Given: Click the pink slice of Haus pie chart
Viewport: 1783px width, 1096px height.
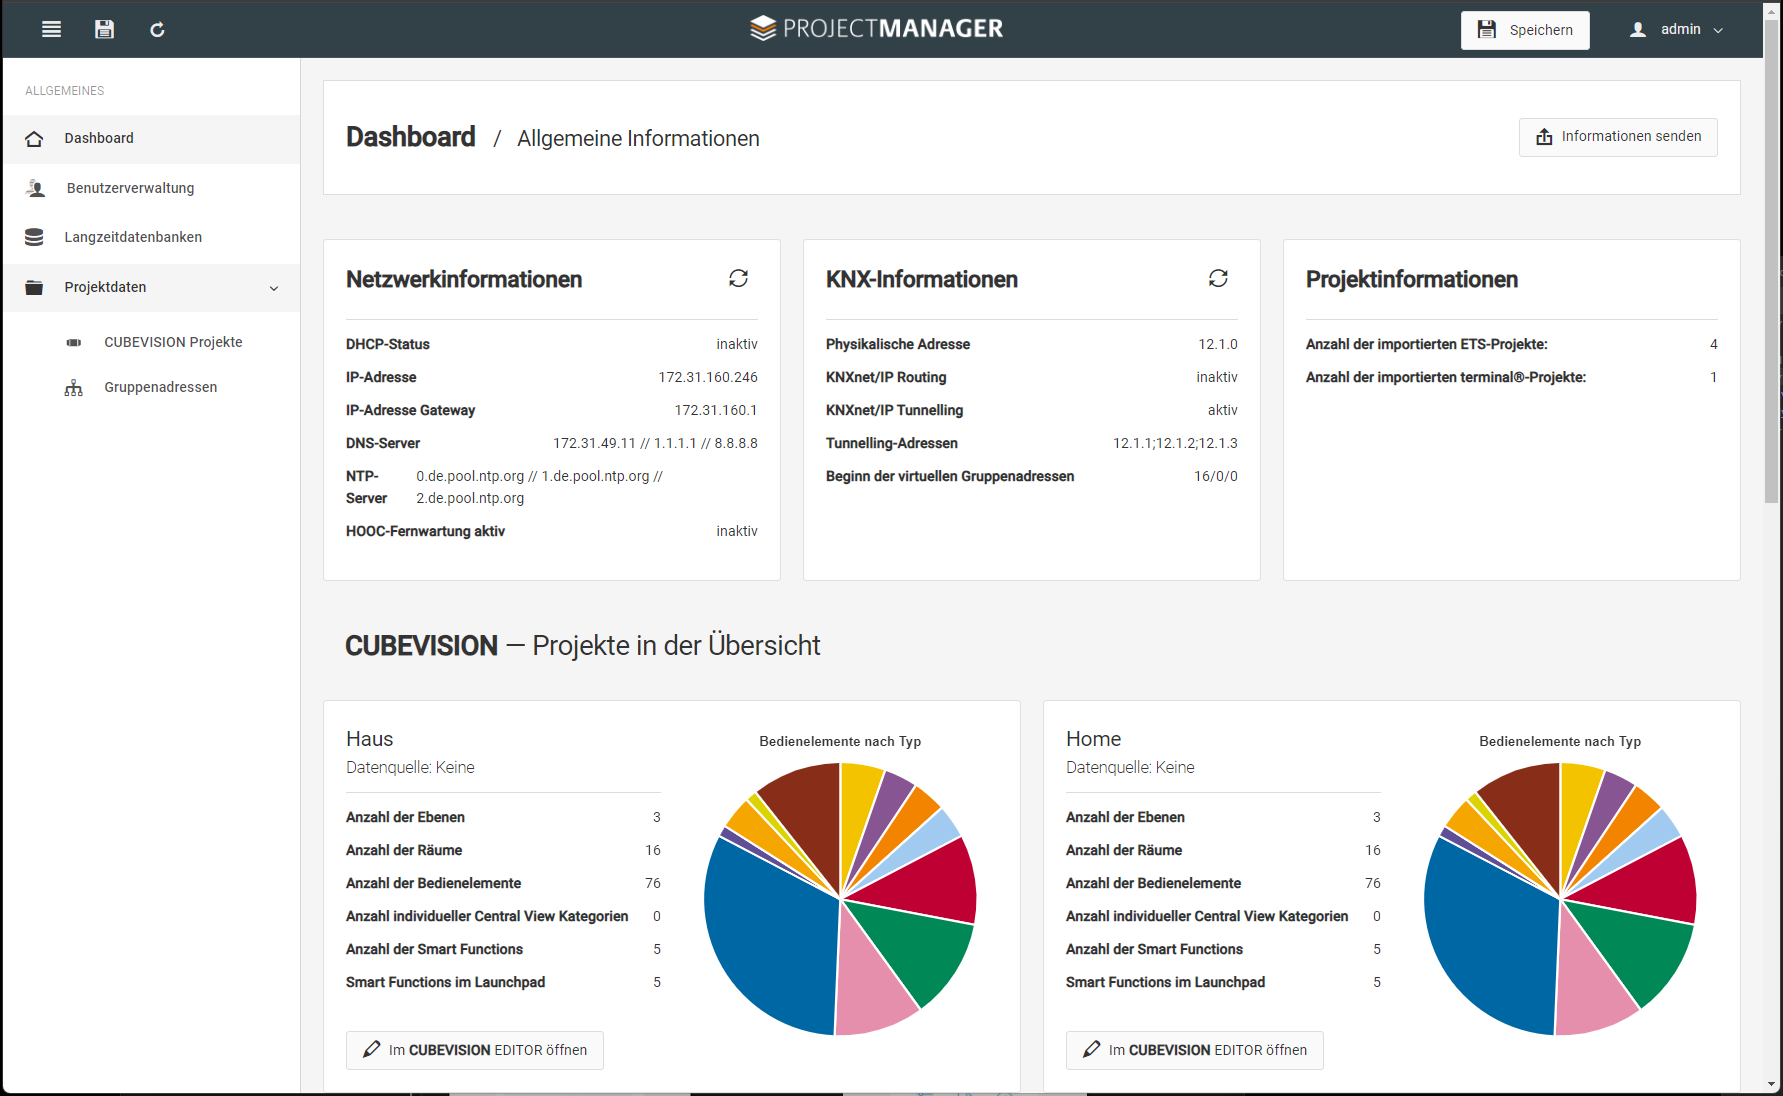Looking at the screenshot, I should click(x=872, y=980).
